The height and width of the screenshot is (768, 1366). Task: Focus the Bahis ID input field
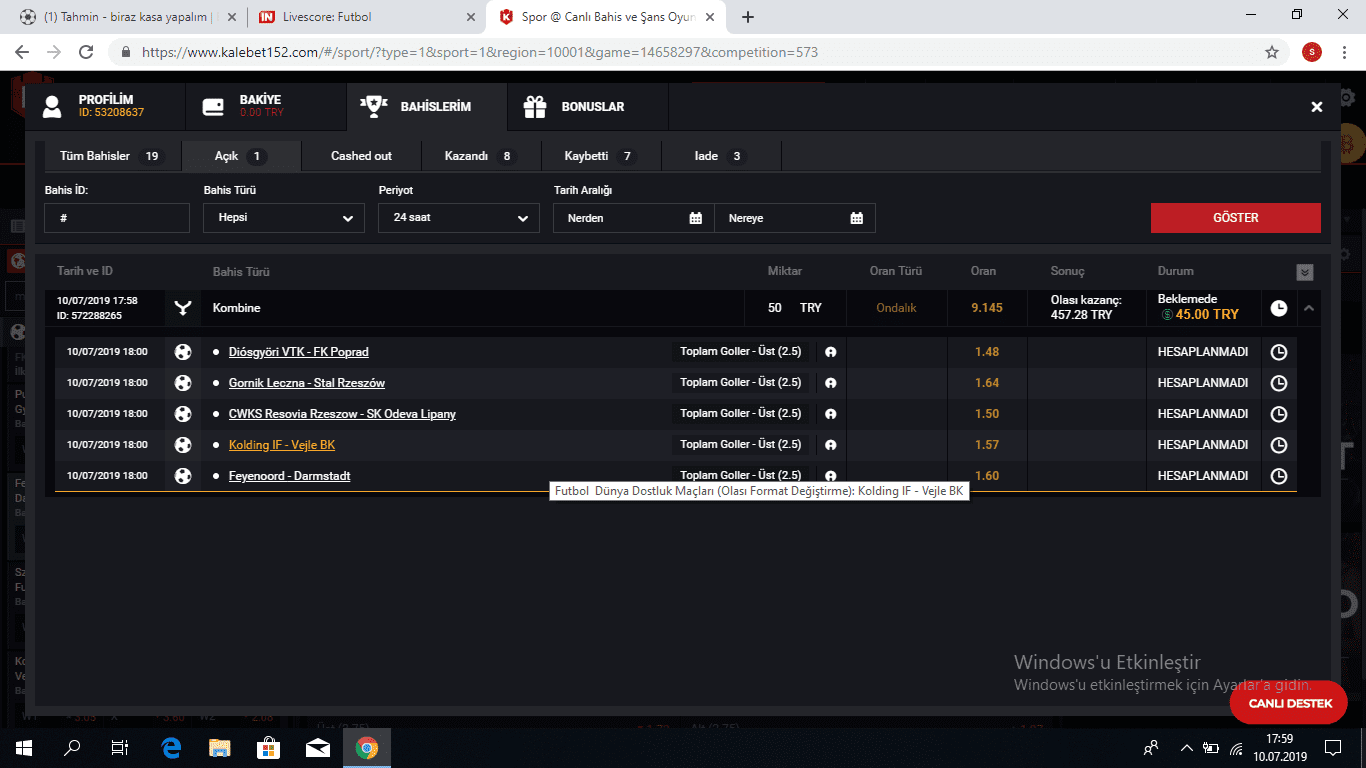tap(117, 218)
